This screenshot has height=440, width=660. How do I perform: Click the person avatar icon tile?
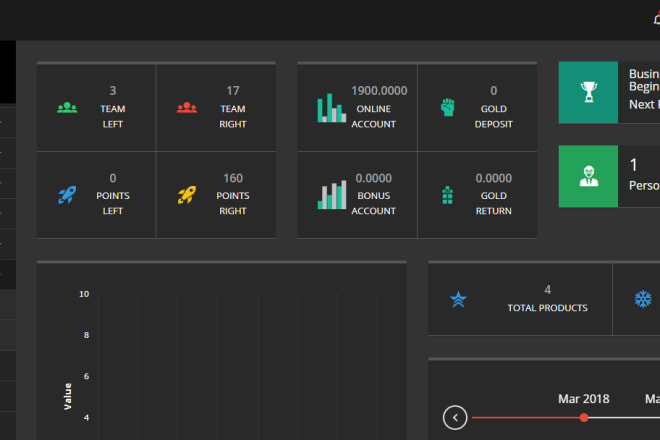(x=588, y=176)
